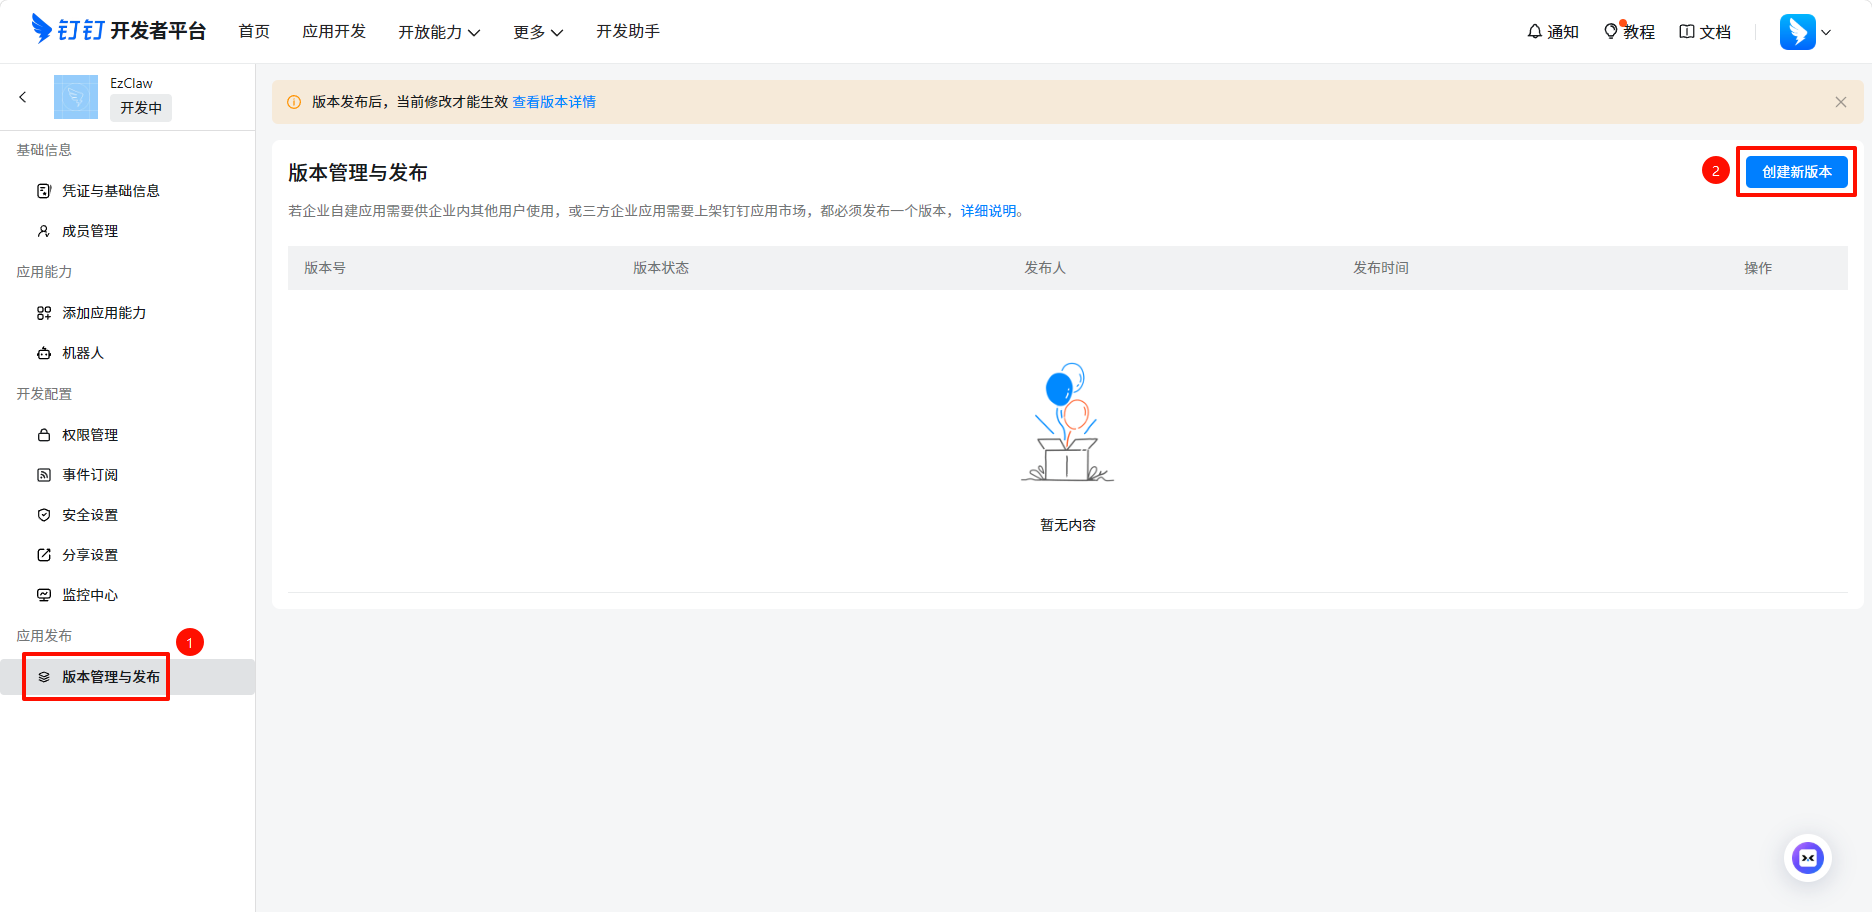Open the docs book icon
1872x912 pixels.
[x=1686, y=32]
